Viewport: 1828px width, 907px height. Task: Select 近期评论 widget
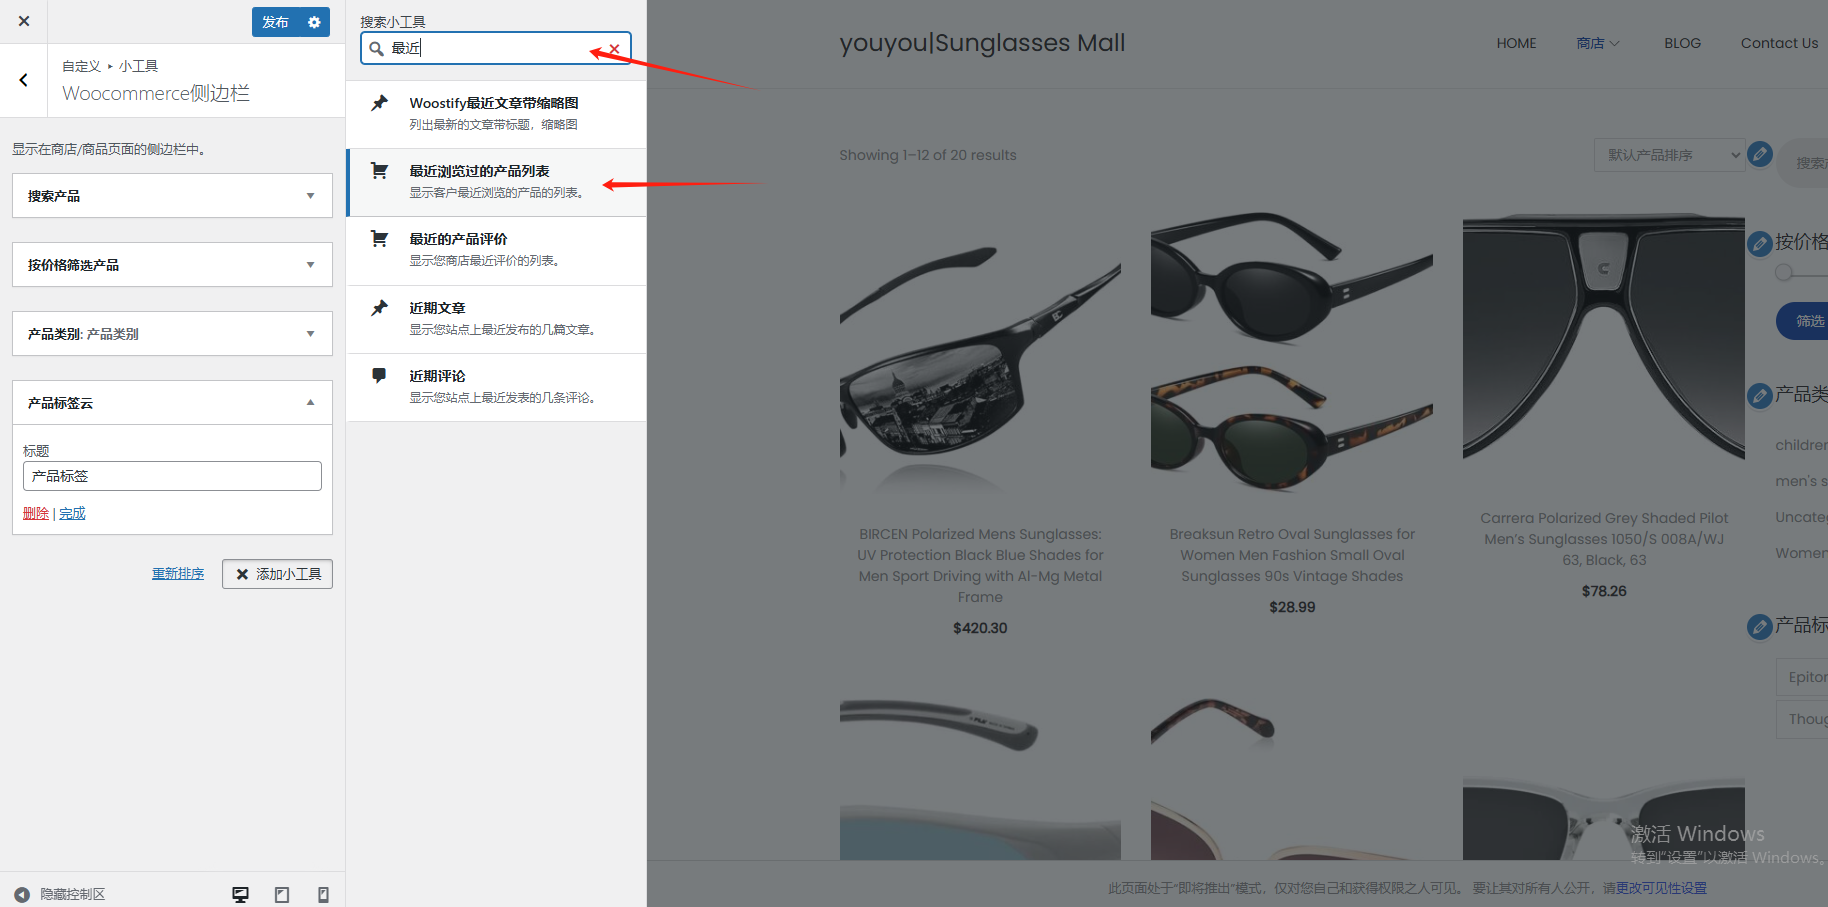point(496,387)
